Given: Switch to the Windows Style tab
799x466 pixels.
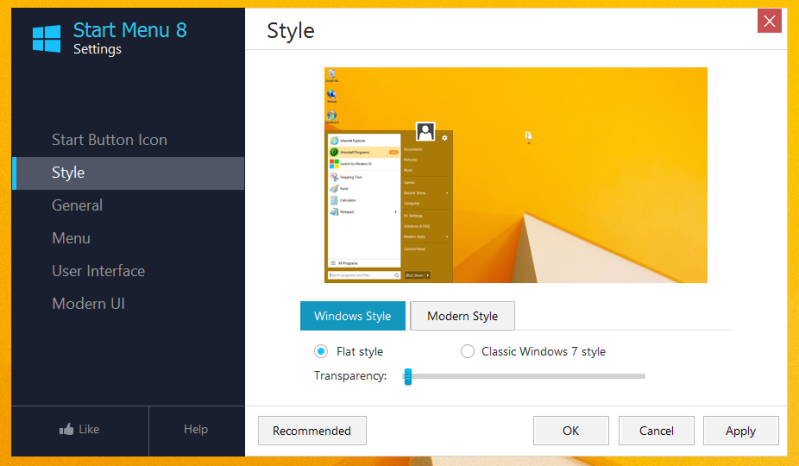Looking at the screenshot, I should pyautogui.click(x=352, y=316).
